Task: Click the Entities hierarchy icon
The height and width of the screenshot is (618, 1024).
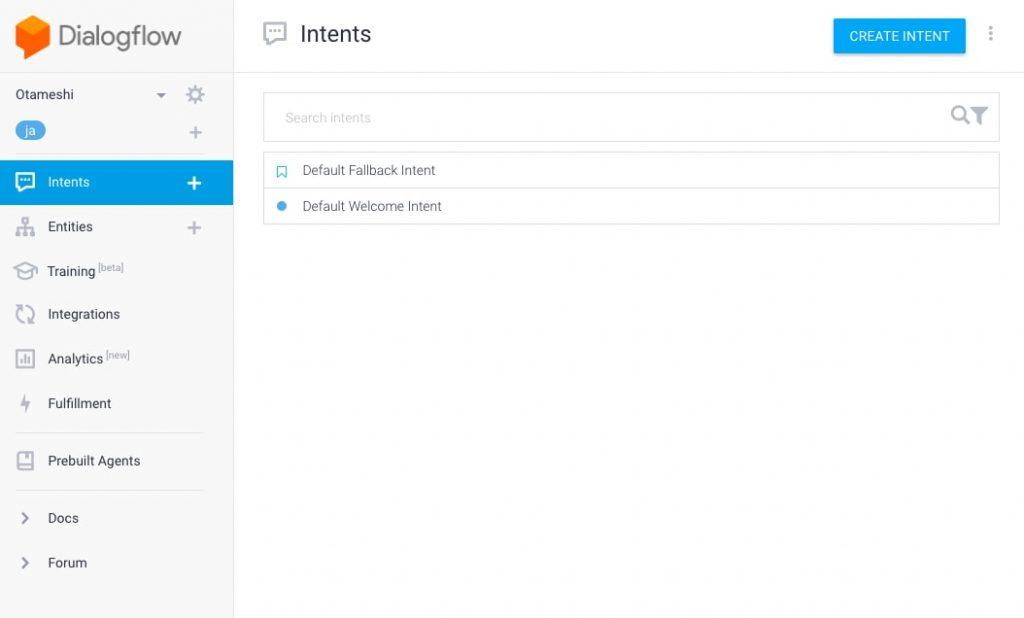Action: (x=25, y=227)
